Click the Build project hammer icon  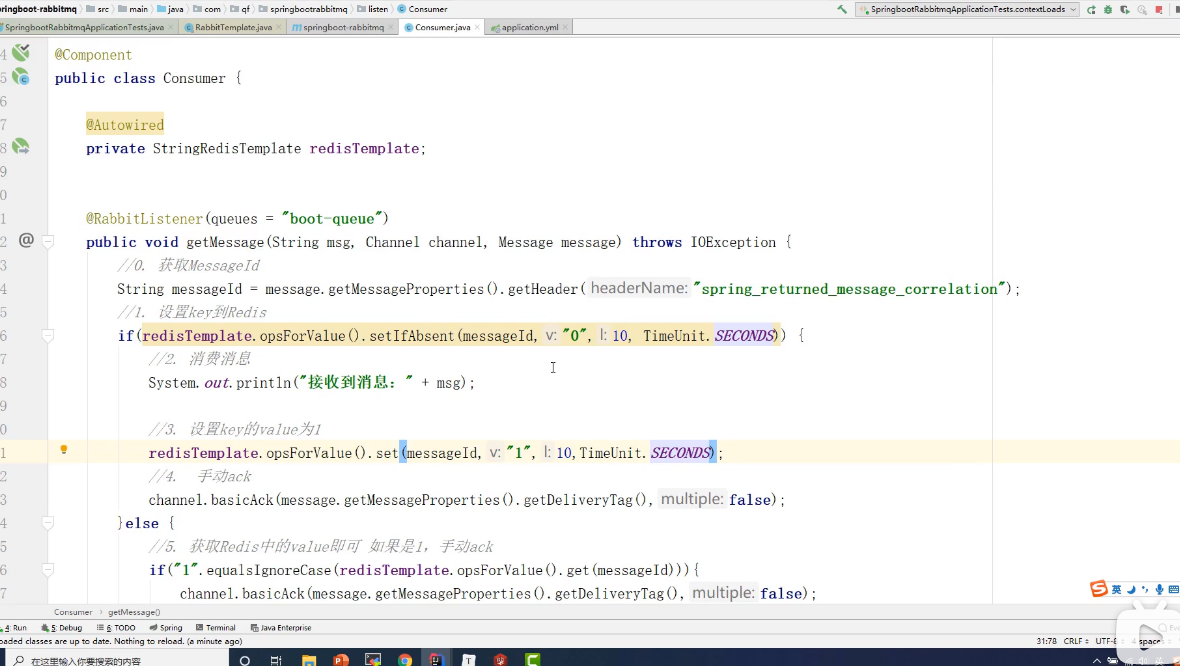pos(843,9)
